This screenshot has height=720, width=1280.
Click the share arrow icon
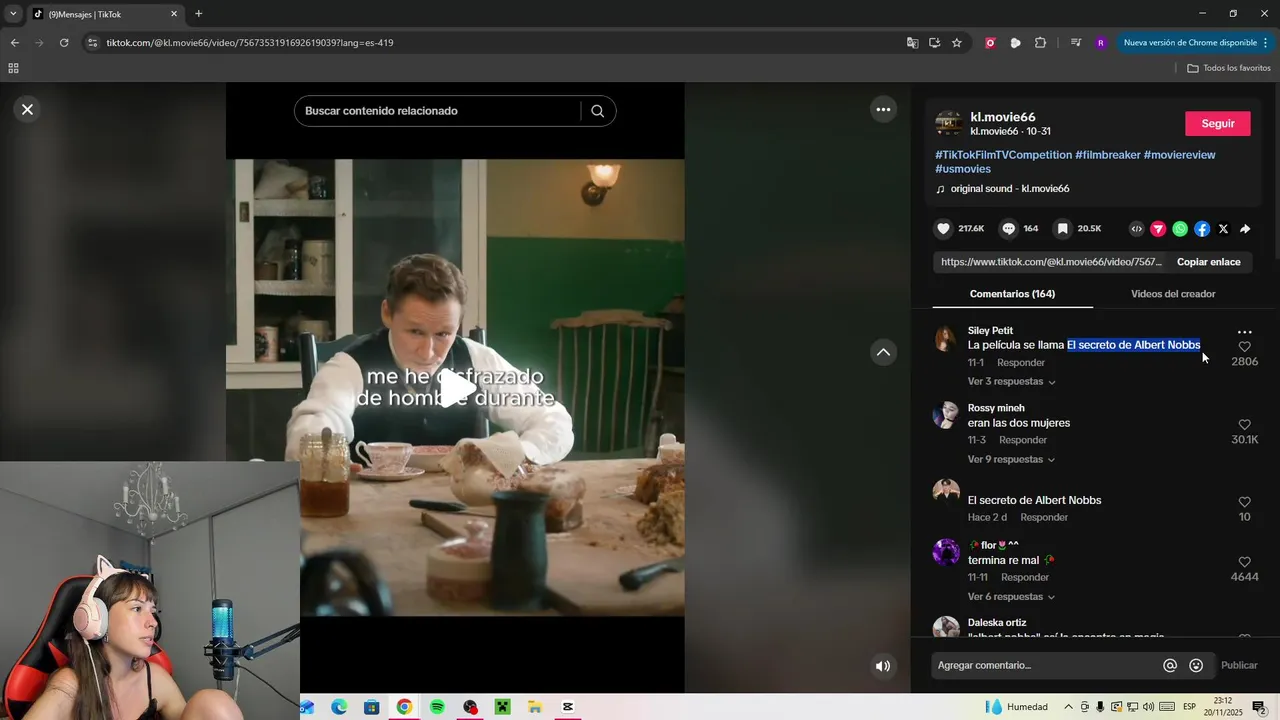(1245, 229)
